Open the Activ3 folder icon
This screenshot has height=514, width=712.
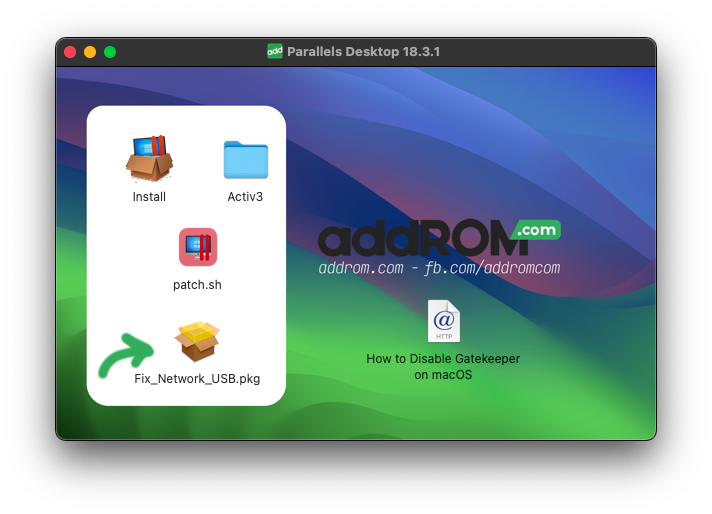coord(246,159)
